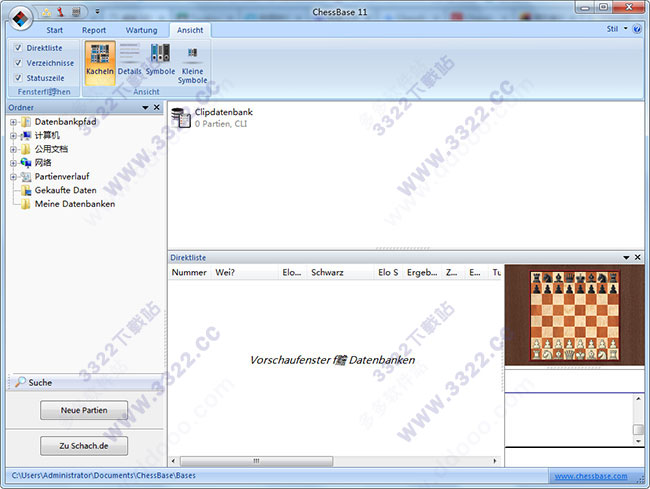
Task: Uncheck the Direktliste checkbox
Action: click(18, 48)
